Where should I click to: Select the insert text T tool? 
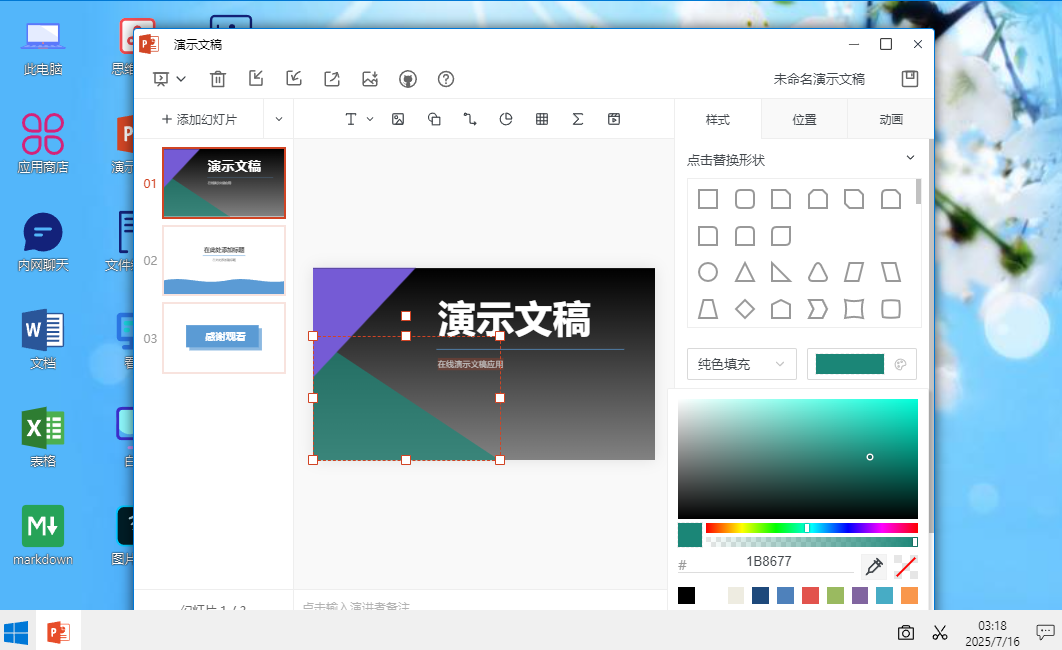click(351, 119)
